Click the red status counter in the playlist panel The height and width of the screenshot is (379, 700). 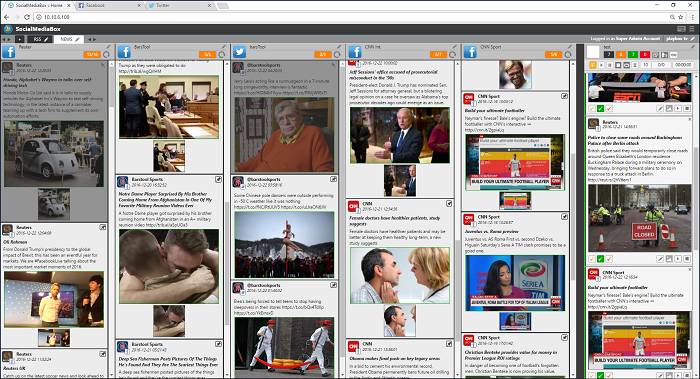[x=645, y=54]
